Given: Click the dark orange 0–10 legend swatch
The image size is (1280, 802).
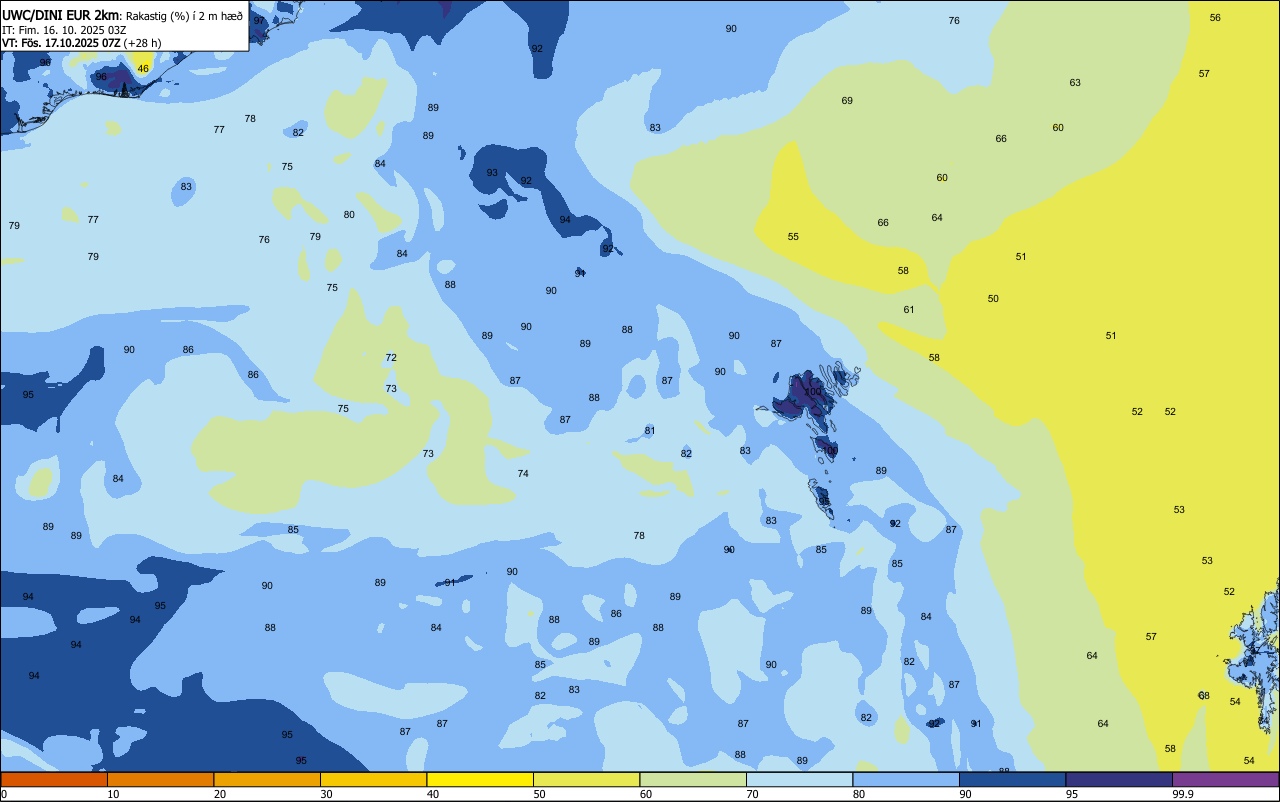Looking at the screenshot, I should [54, 779].
